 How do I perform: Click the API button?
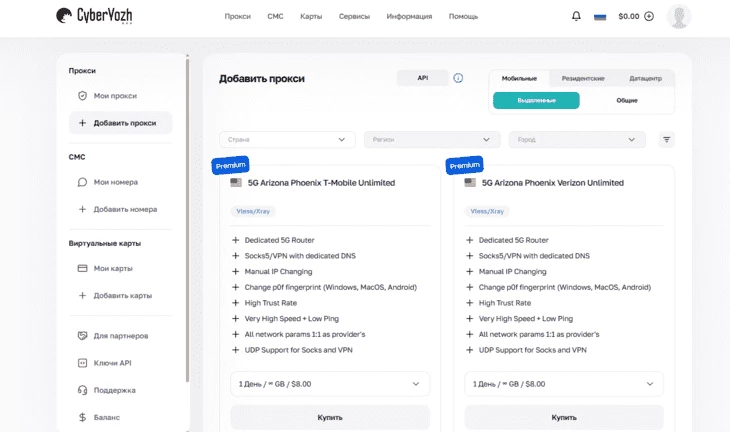coord(422,78)
